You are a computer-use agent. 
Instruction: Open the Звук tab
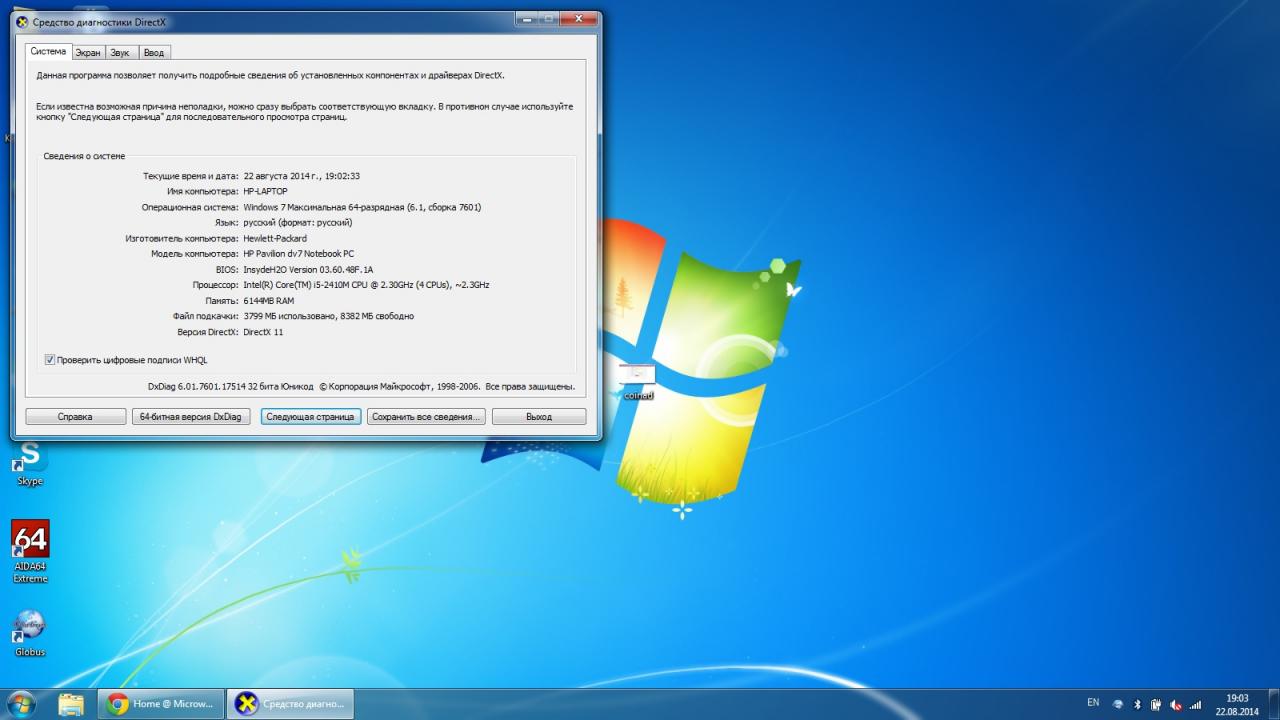click(x=120, y=53)
